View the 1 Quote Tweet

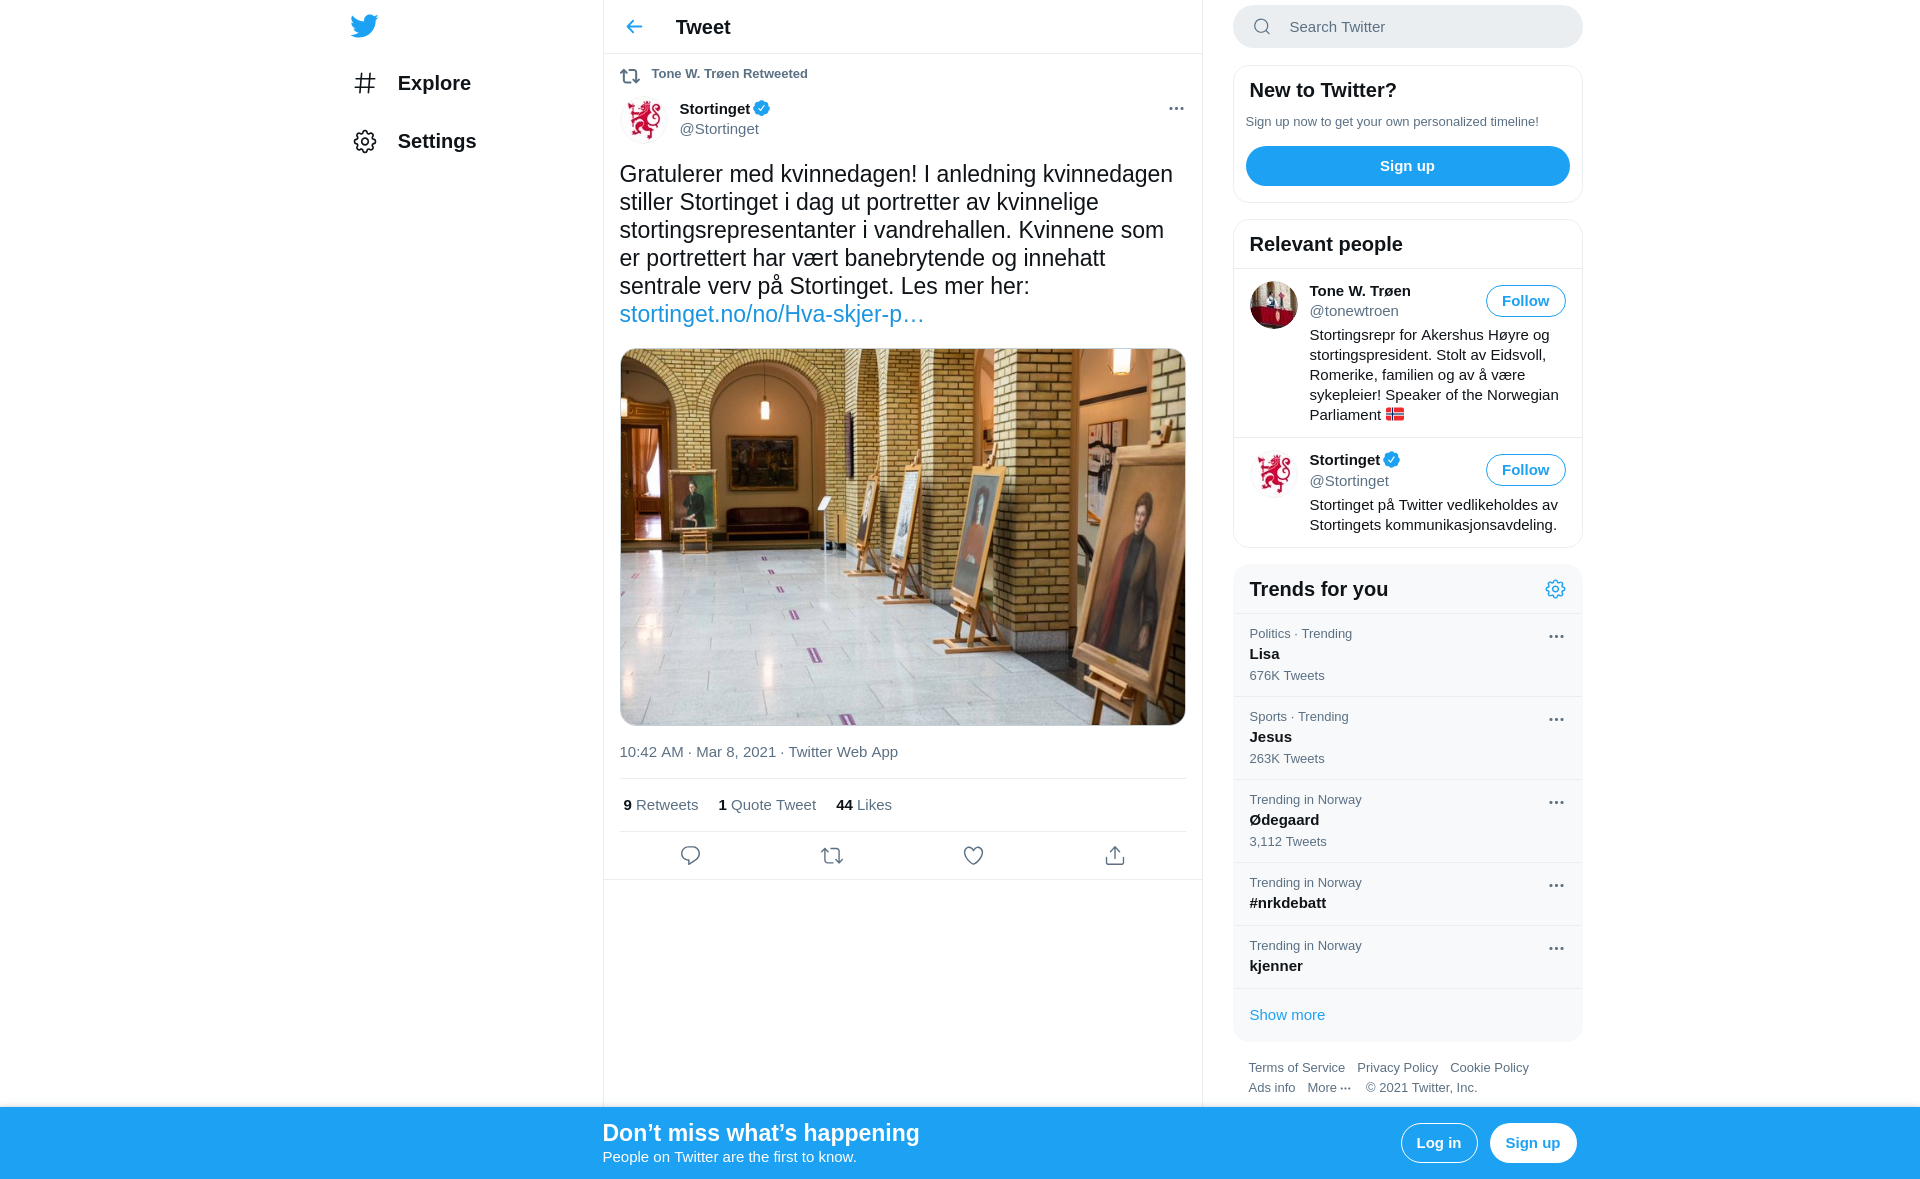[767, 805]
